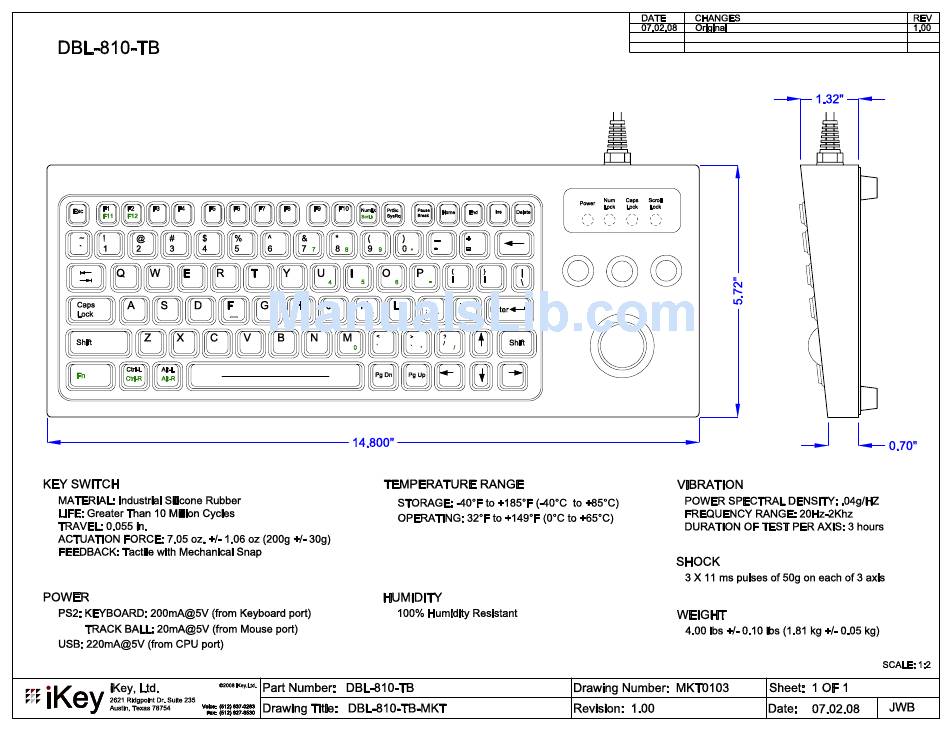Click the Drawing Number: MKT0103 field
This screenshot has width=950, height=731.
point(669,687)
